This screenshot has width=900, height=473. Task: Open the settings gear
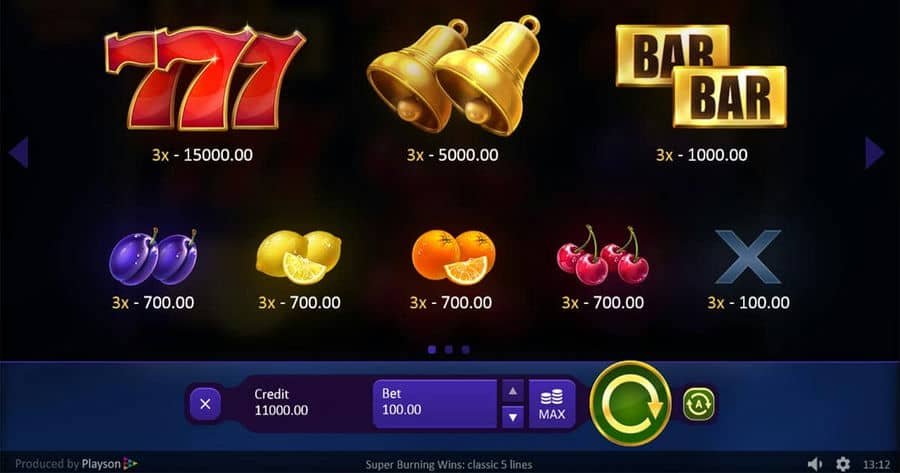click(843, 463)
